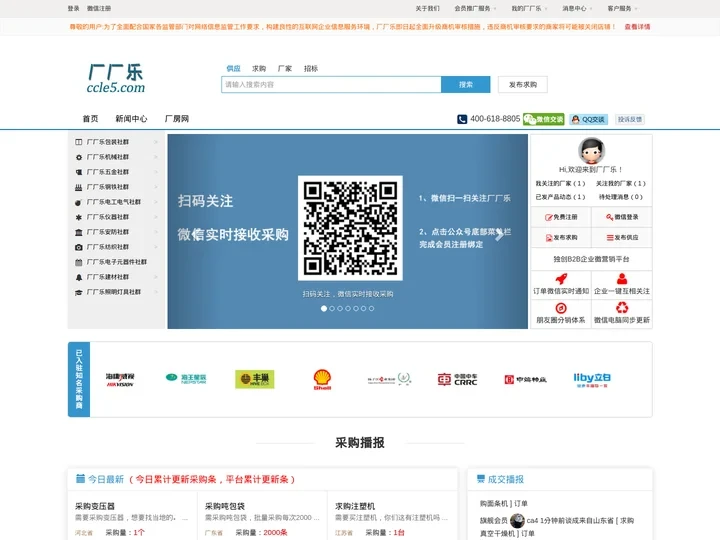Open the 厂厂乐包装社群 category icon

(79, 142)
